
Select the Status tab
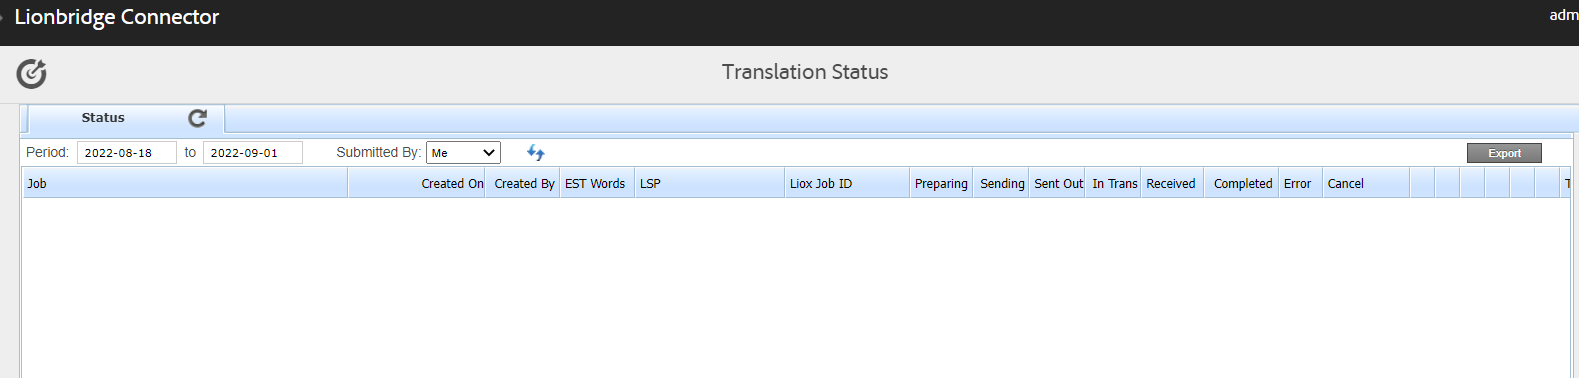click(103, 118)
